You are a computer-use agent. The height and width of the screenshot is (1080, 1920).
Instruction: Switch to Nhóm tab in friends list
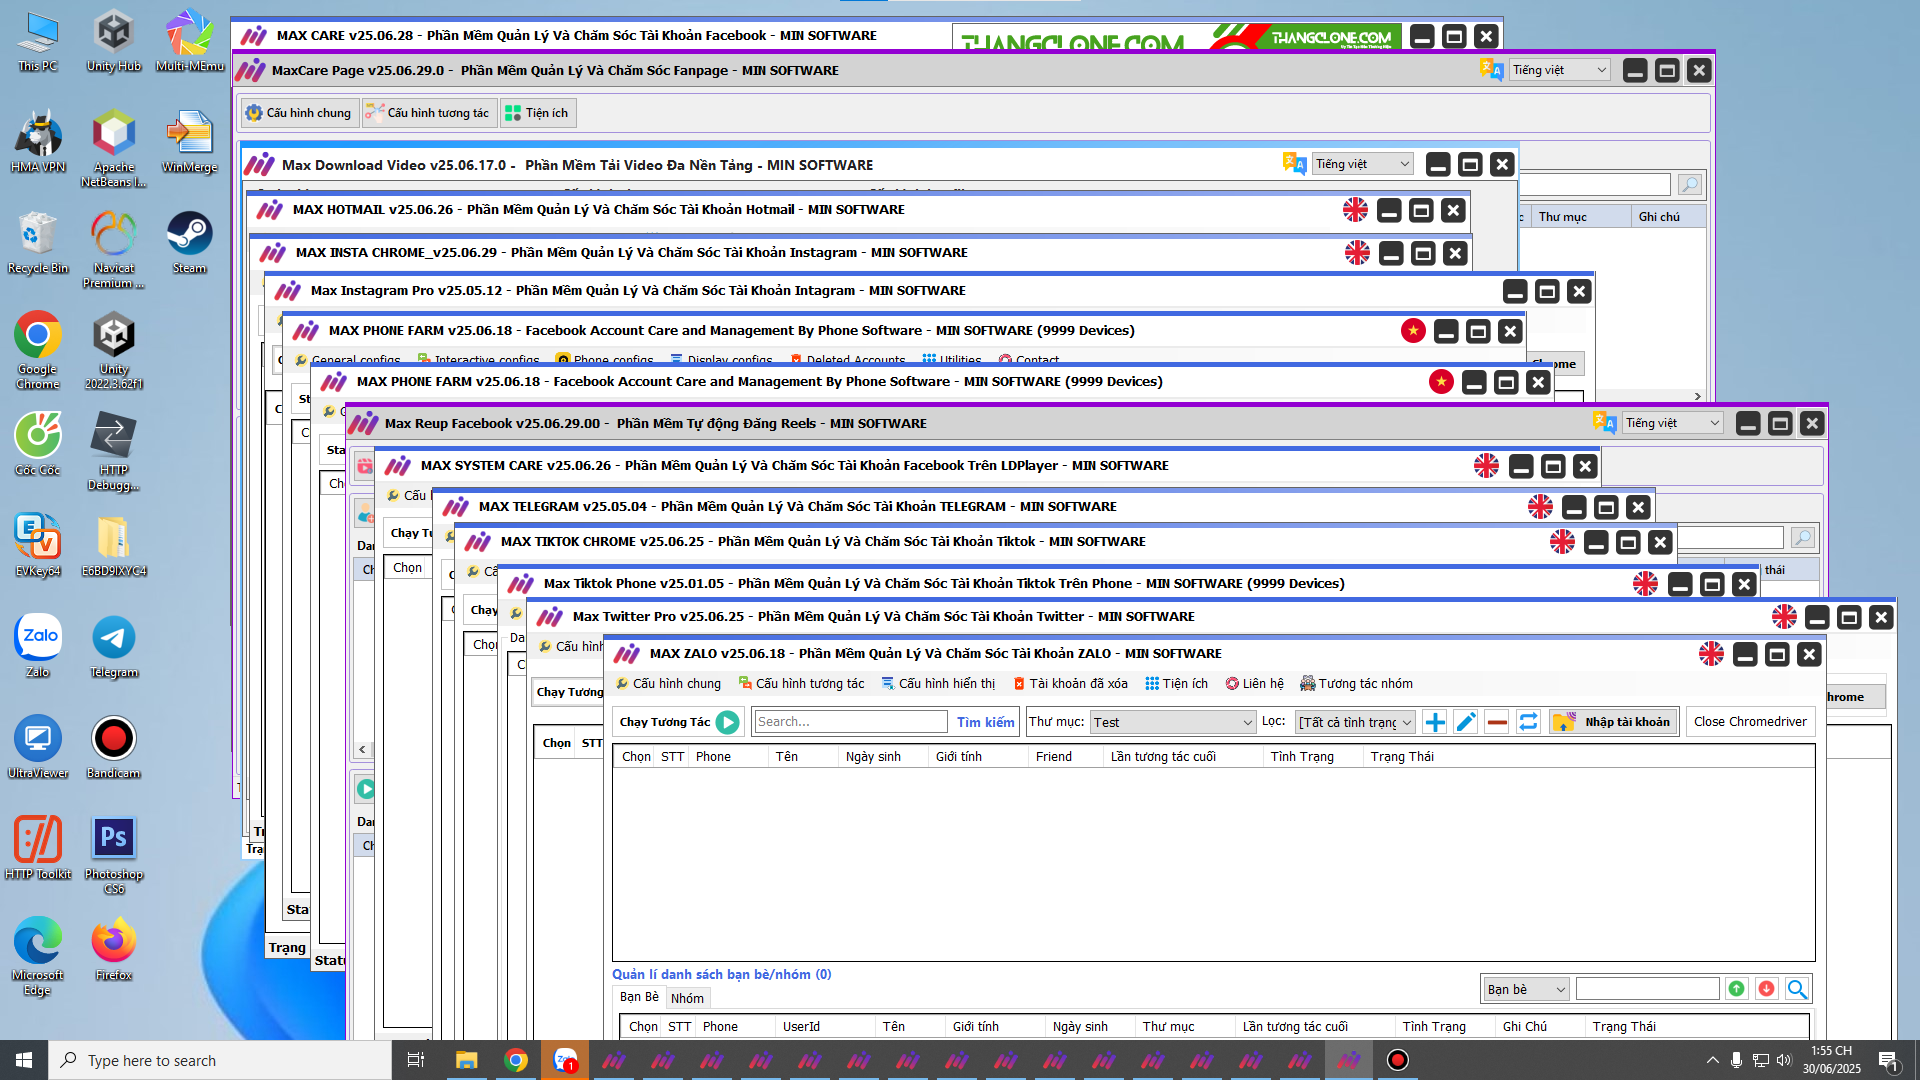[x=687, y=998]
